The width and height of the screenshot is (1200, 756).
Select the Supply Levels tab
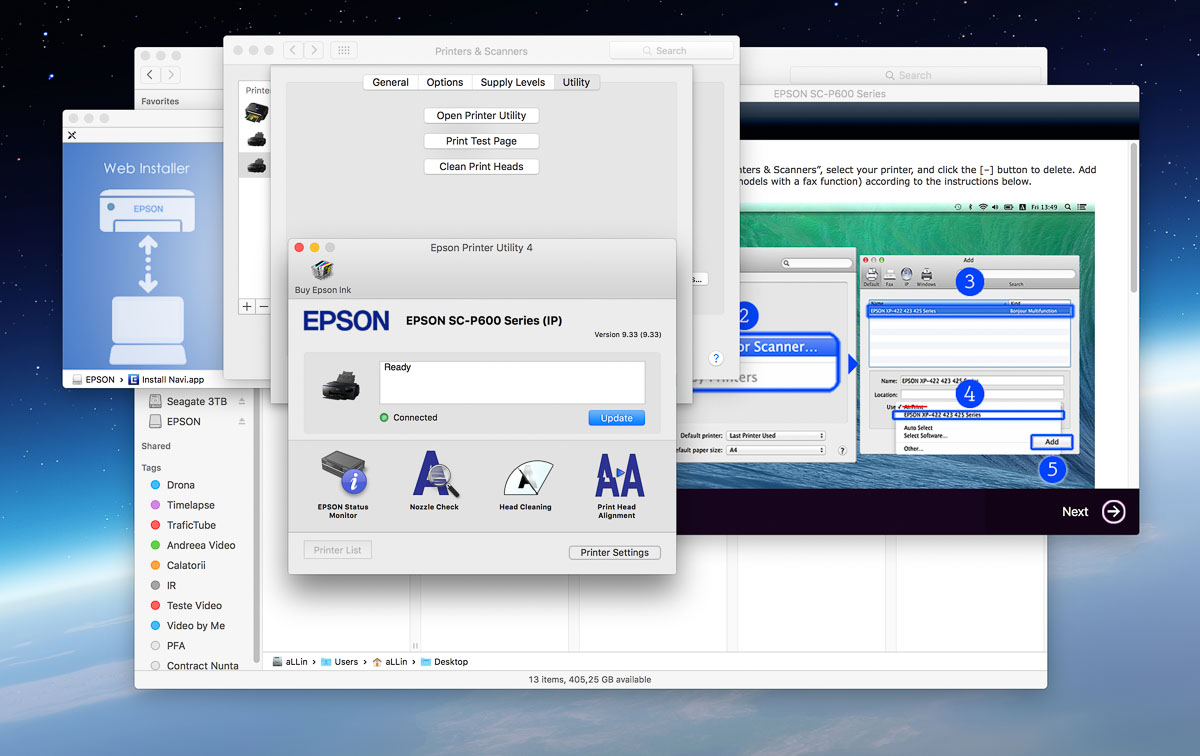(x=512, y=82)
